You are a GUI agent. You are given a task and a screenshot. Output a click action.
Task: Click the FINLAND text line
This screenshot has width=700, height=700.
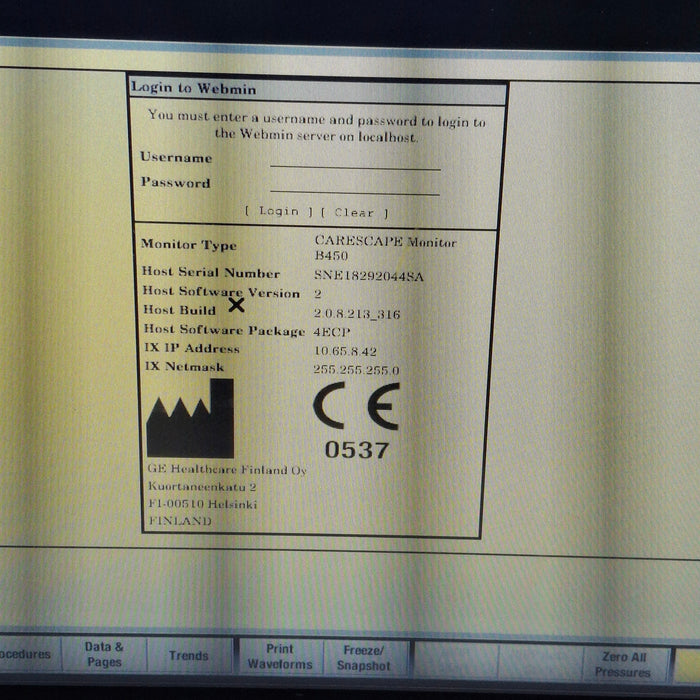pyautogui.click(x=180, y=521)
